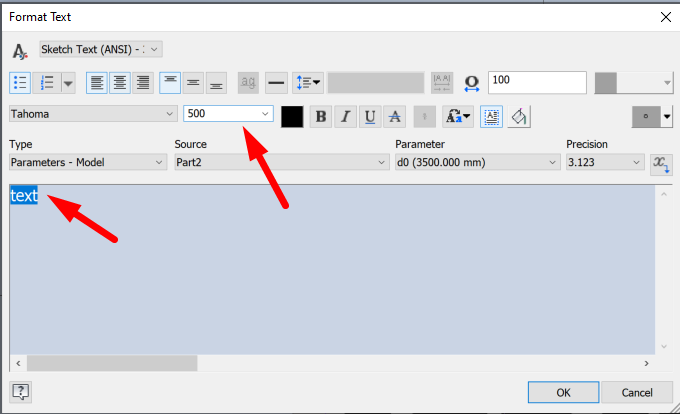This screenshot has width=680, height=414.
Task: Open the Precision dropdown 3.123
Action: click(605, 163)
